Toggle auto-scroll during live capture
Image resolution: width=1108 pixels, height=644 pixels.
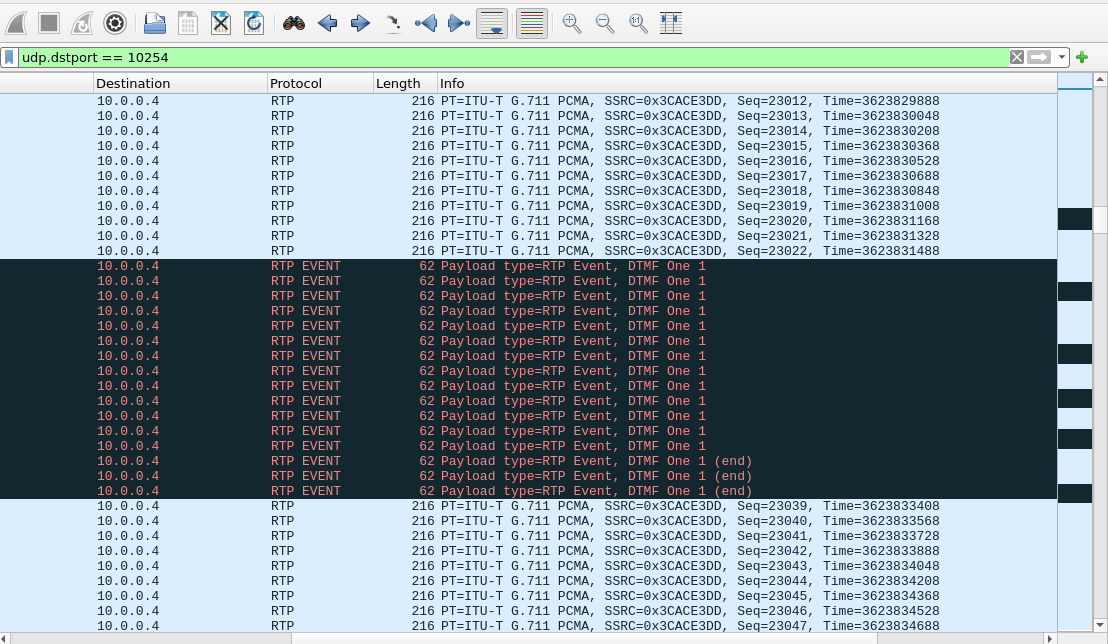coord(491,22)
